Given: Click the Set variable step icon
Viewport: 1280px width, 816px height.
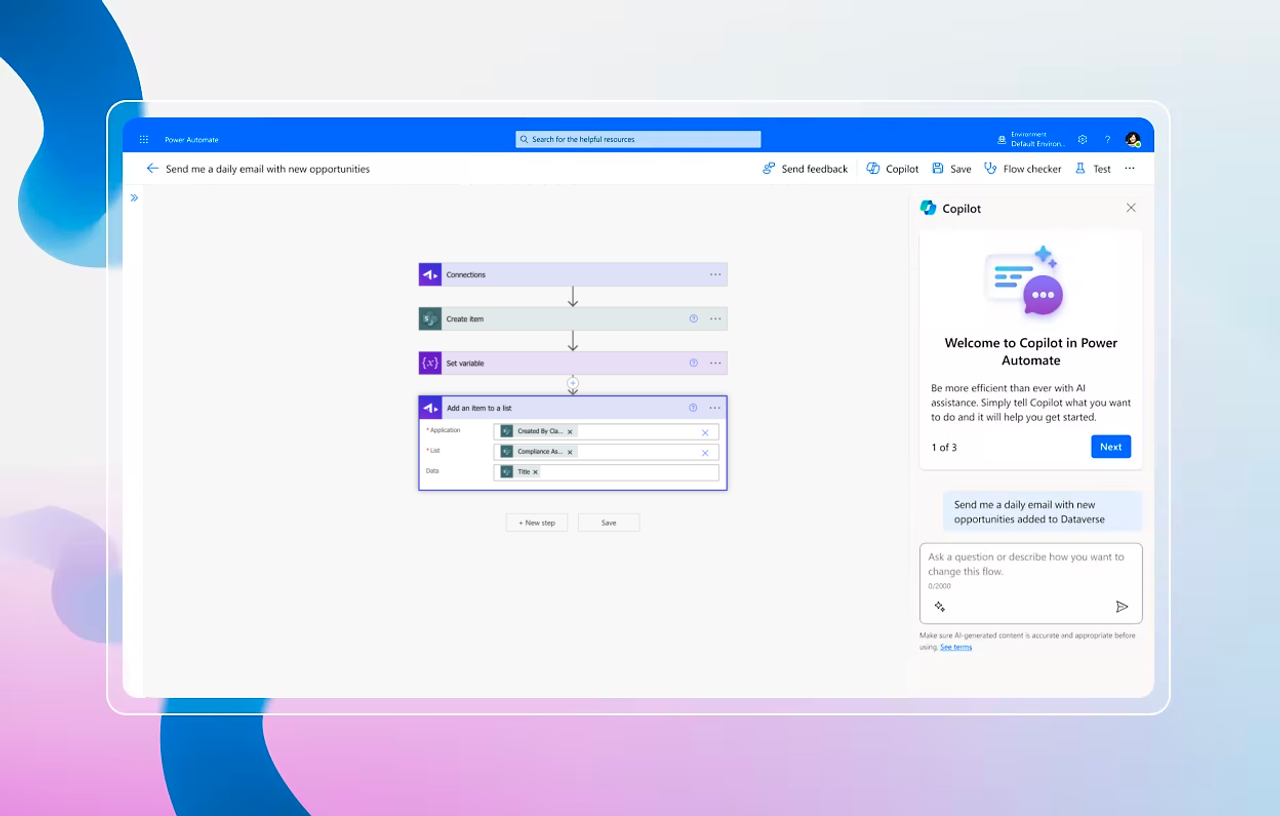Looking at the screenshot, I should (430, 363).
